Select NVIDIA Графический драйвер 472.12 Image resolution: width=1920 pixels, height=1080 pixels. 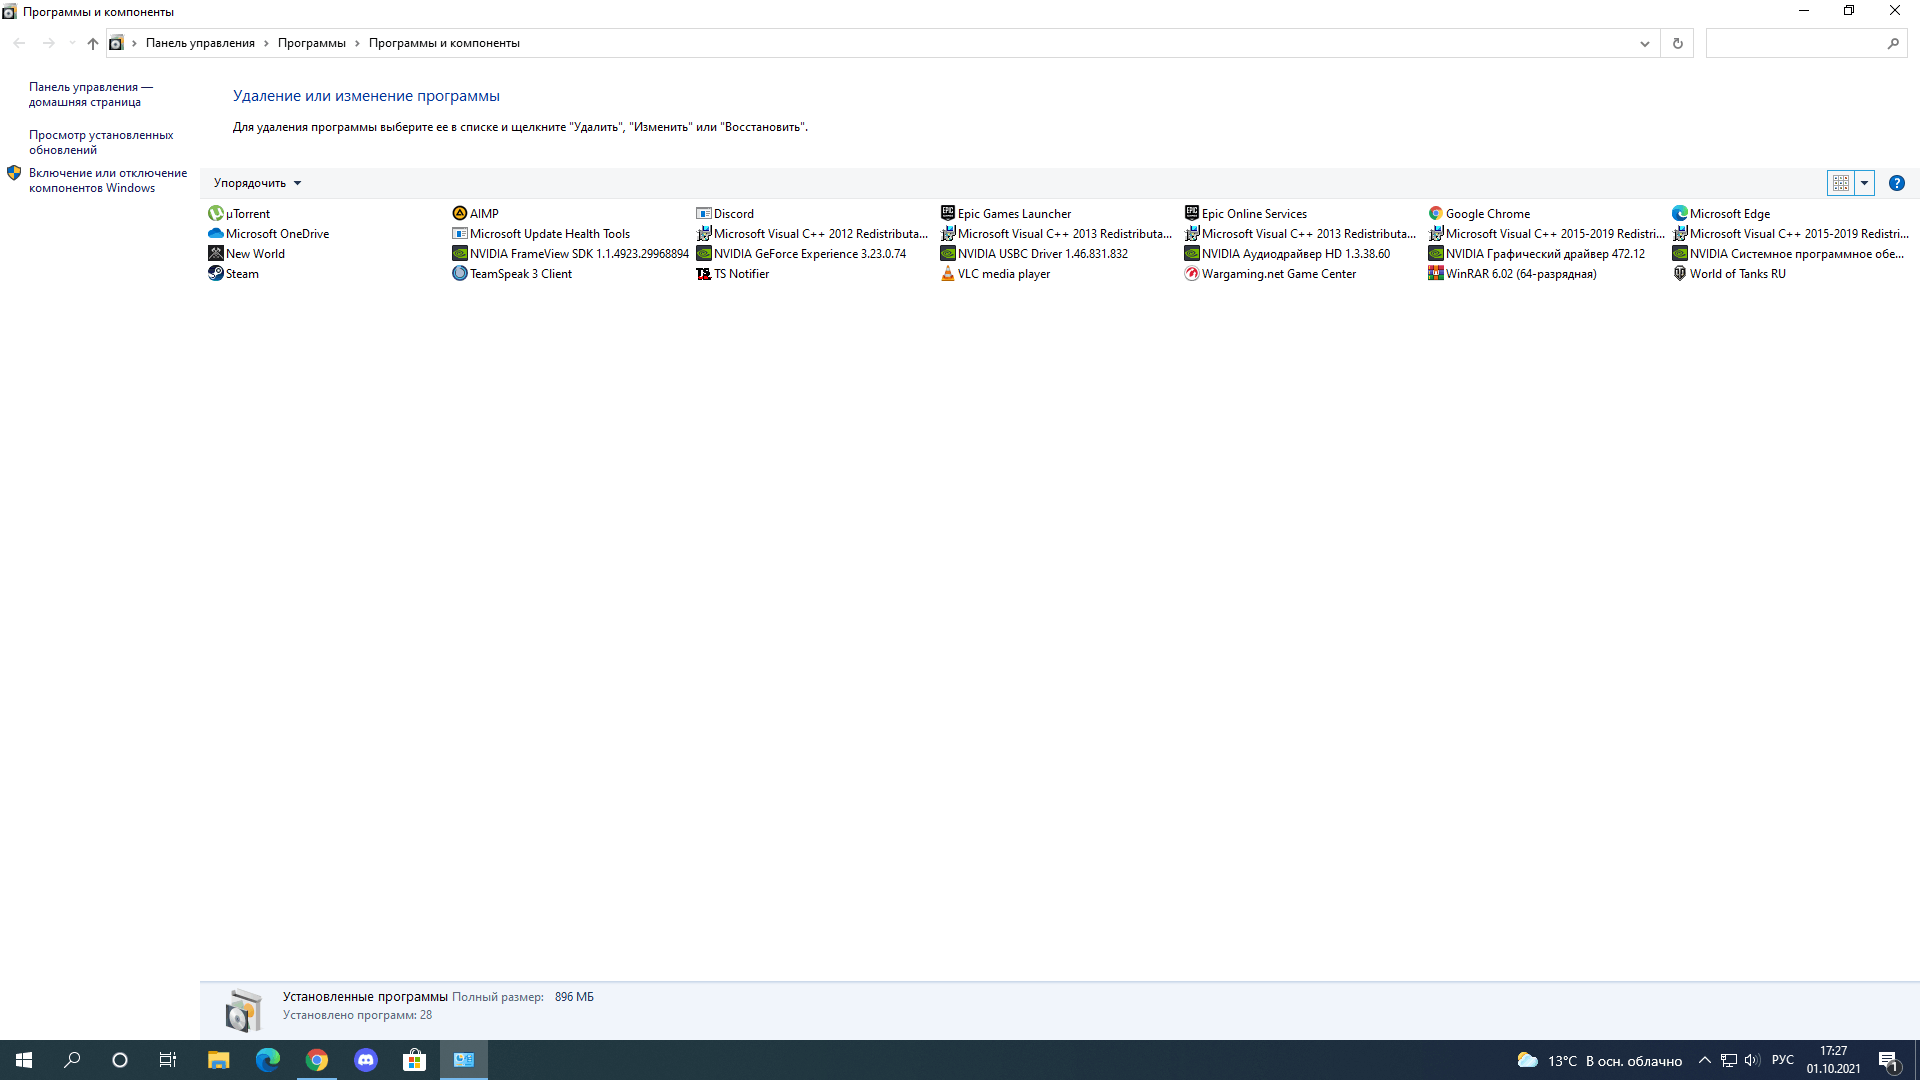(x=1537, y=253)
